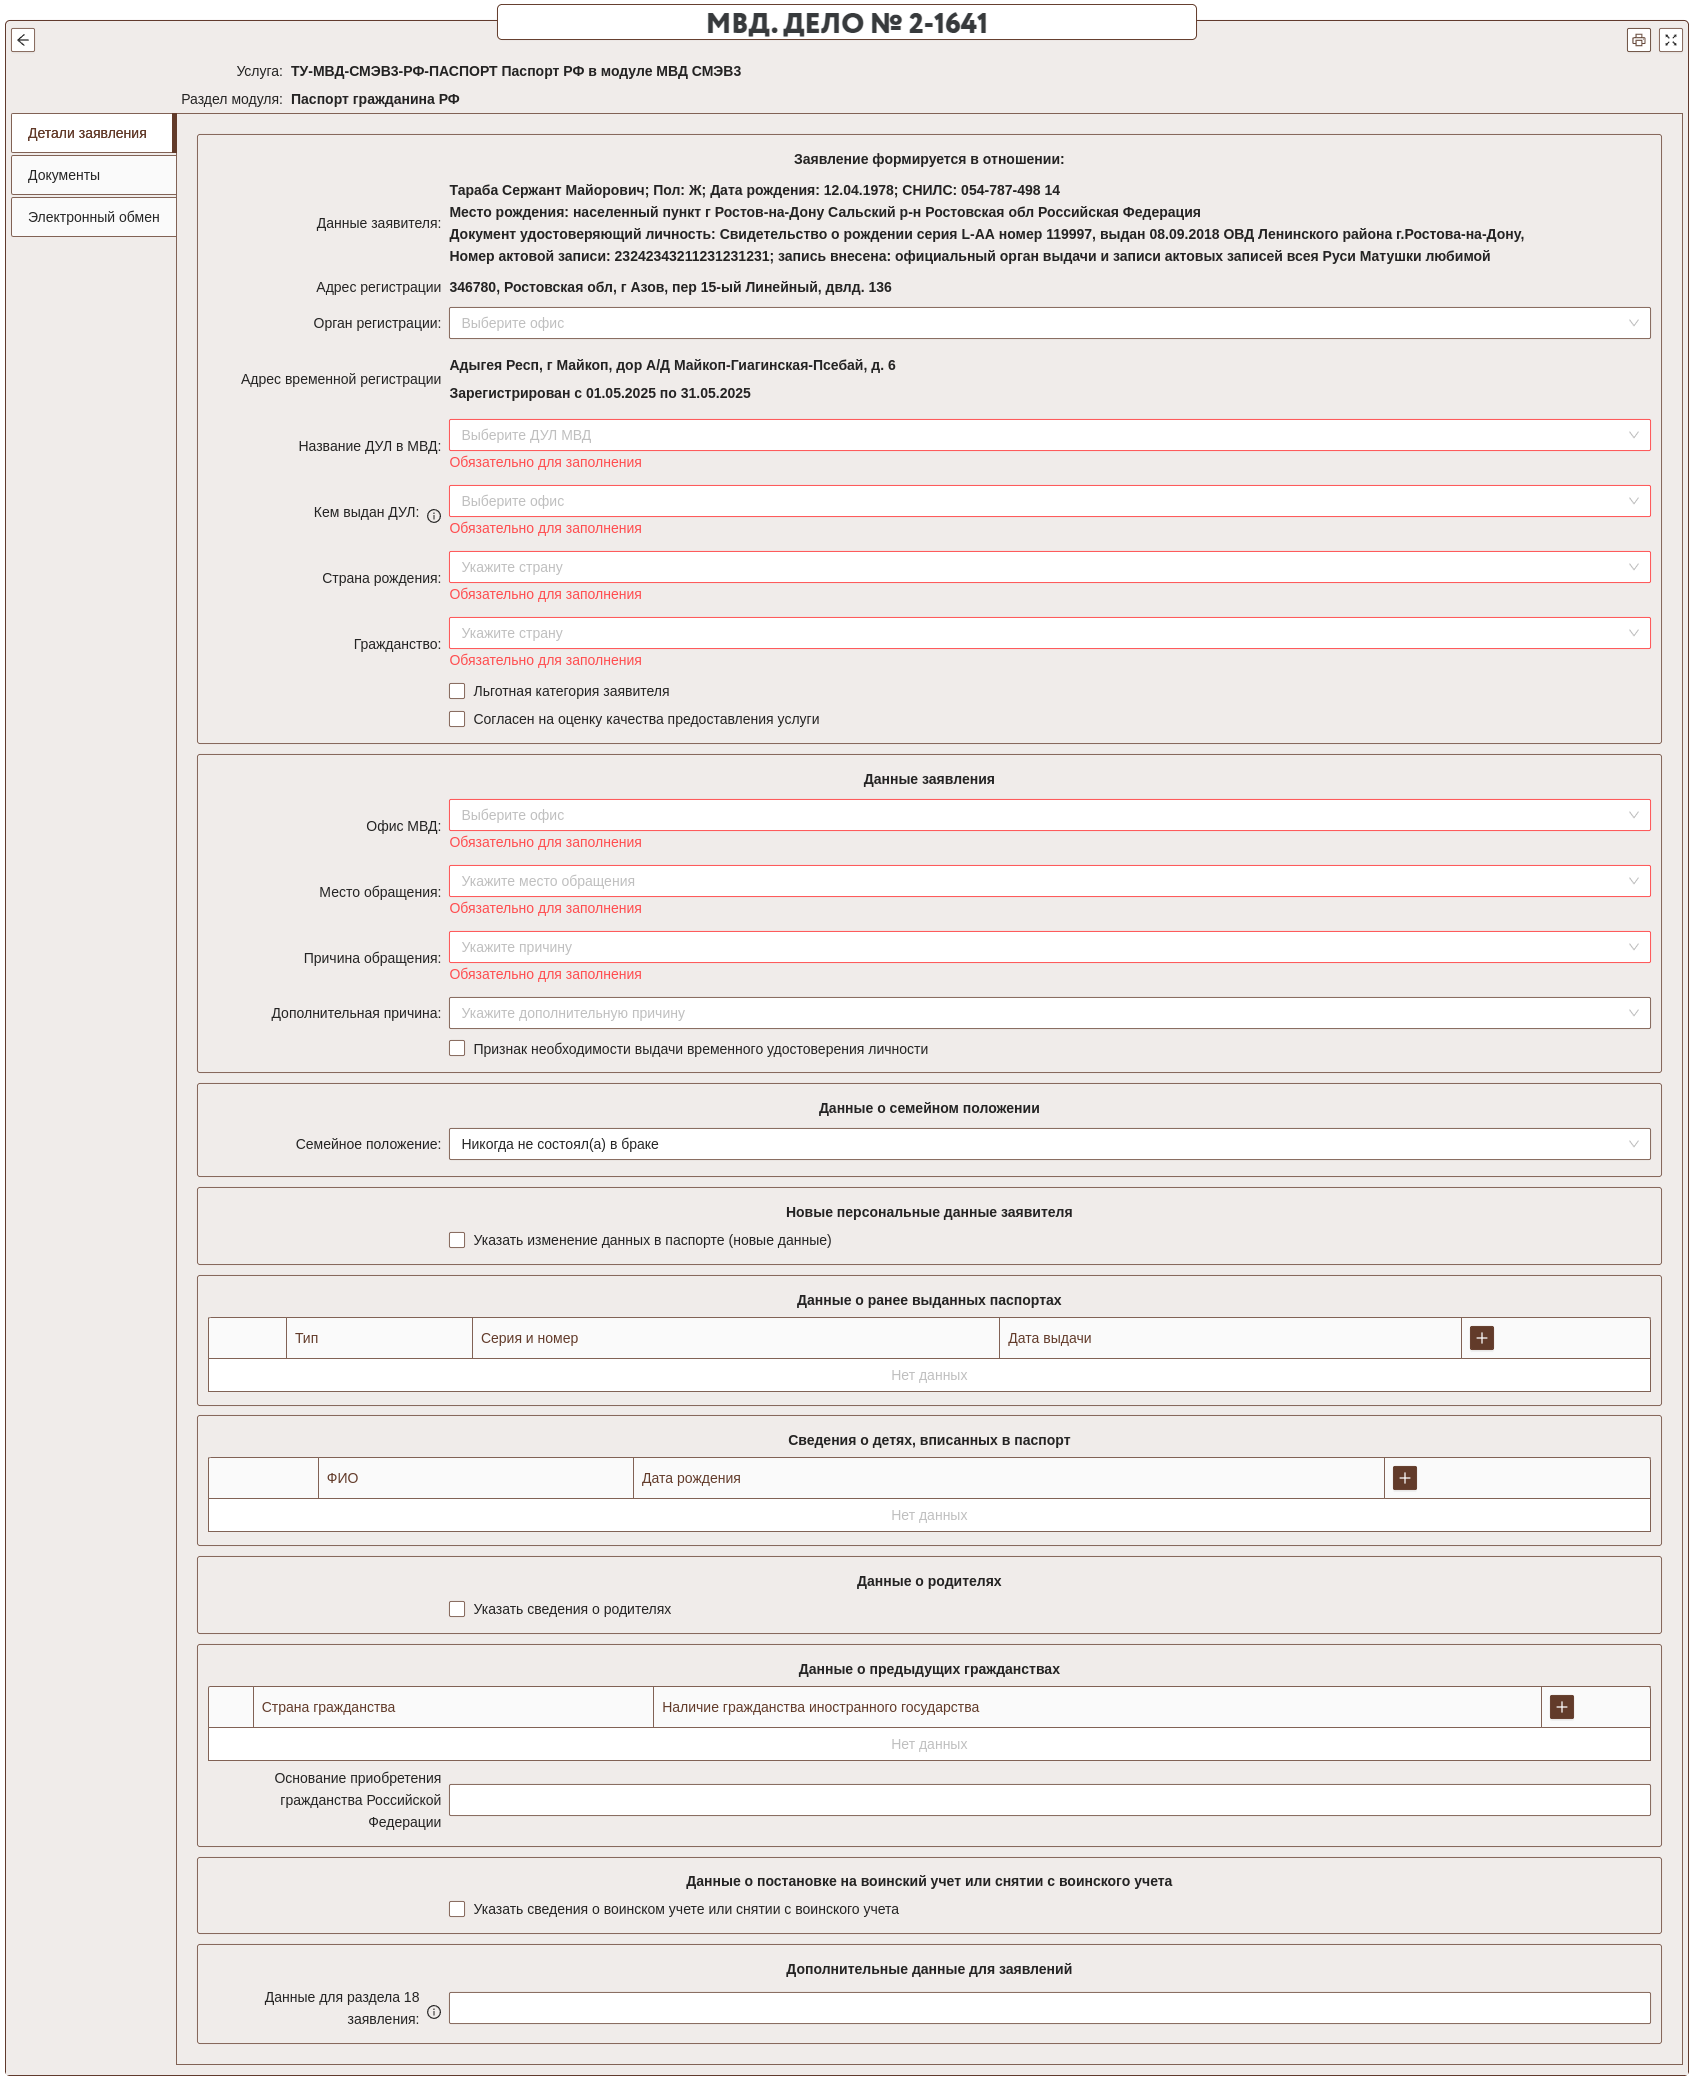Switch to the Документы tab
Image resolution: width=1694 pixels, height=2081 pixels.
[x=93, y=175]
